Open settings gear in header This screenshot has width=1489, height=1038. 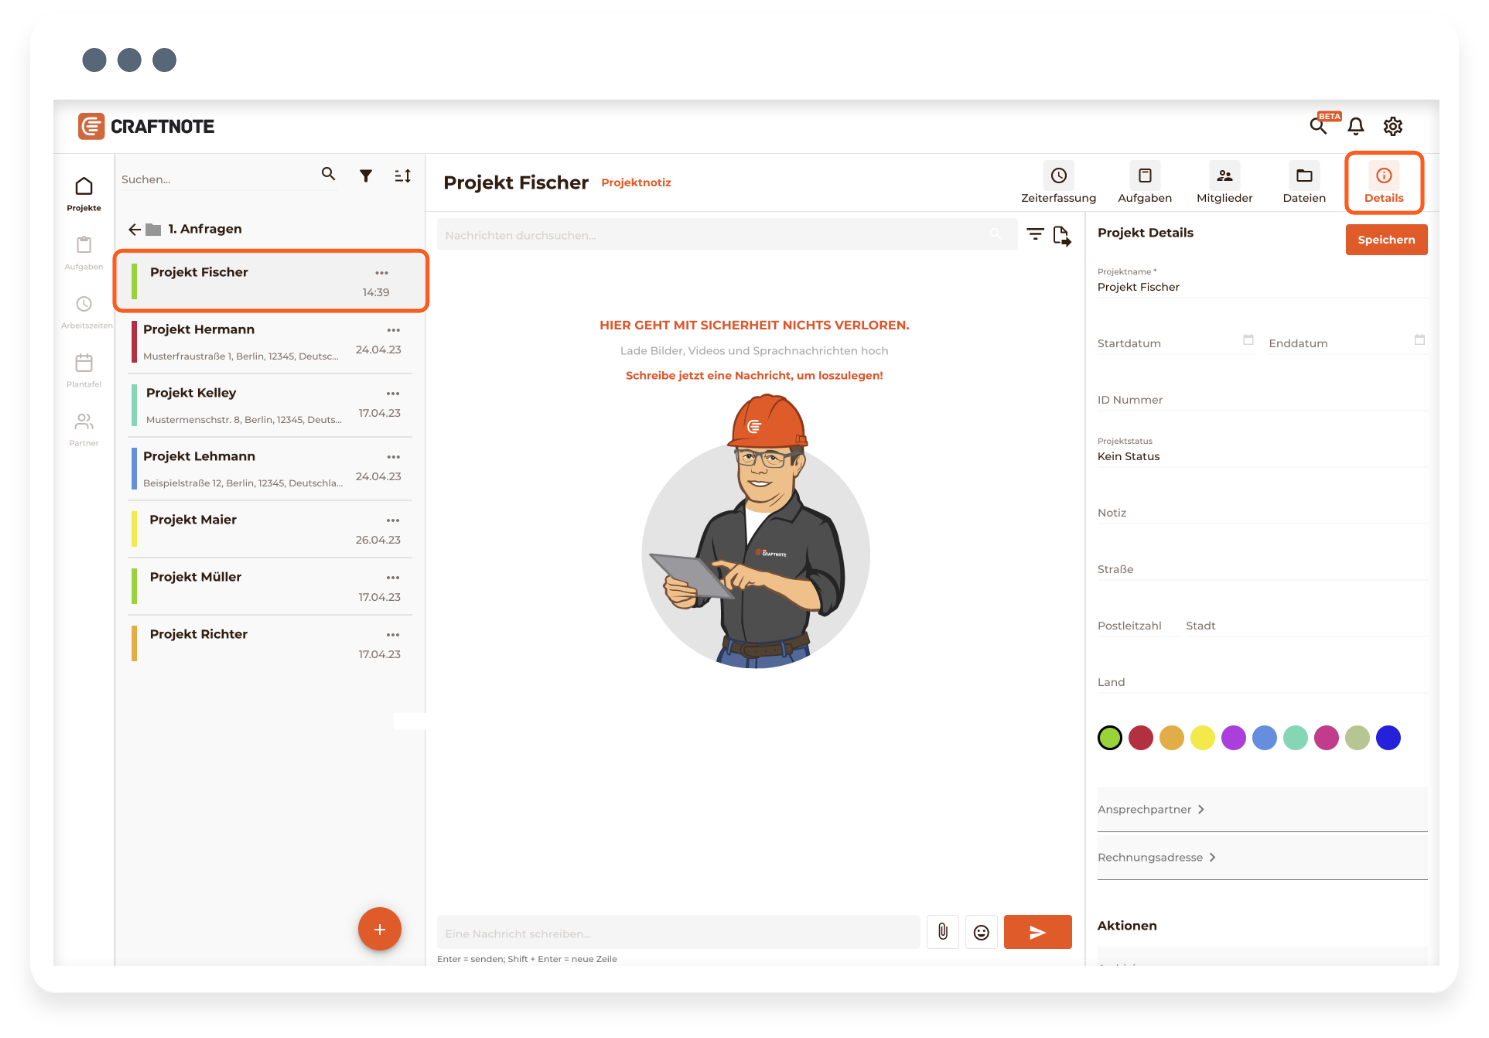point(1393,126)
